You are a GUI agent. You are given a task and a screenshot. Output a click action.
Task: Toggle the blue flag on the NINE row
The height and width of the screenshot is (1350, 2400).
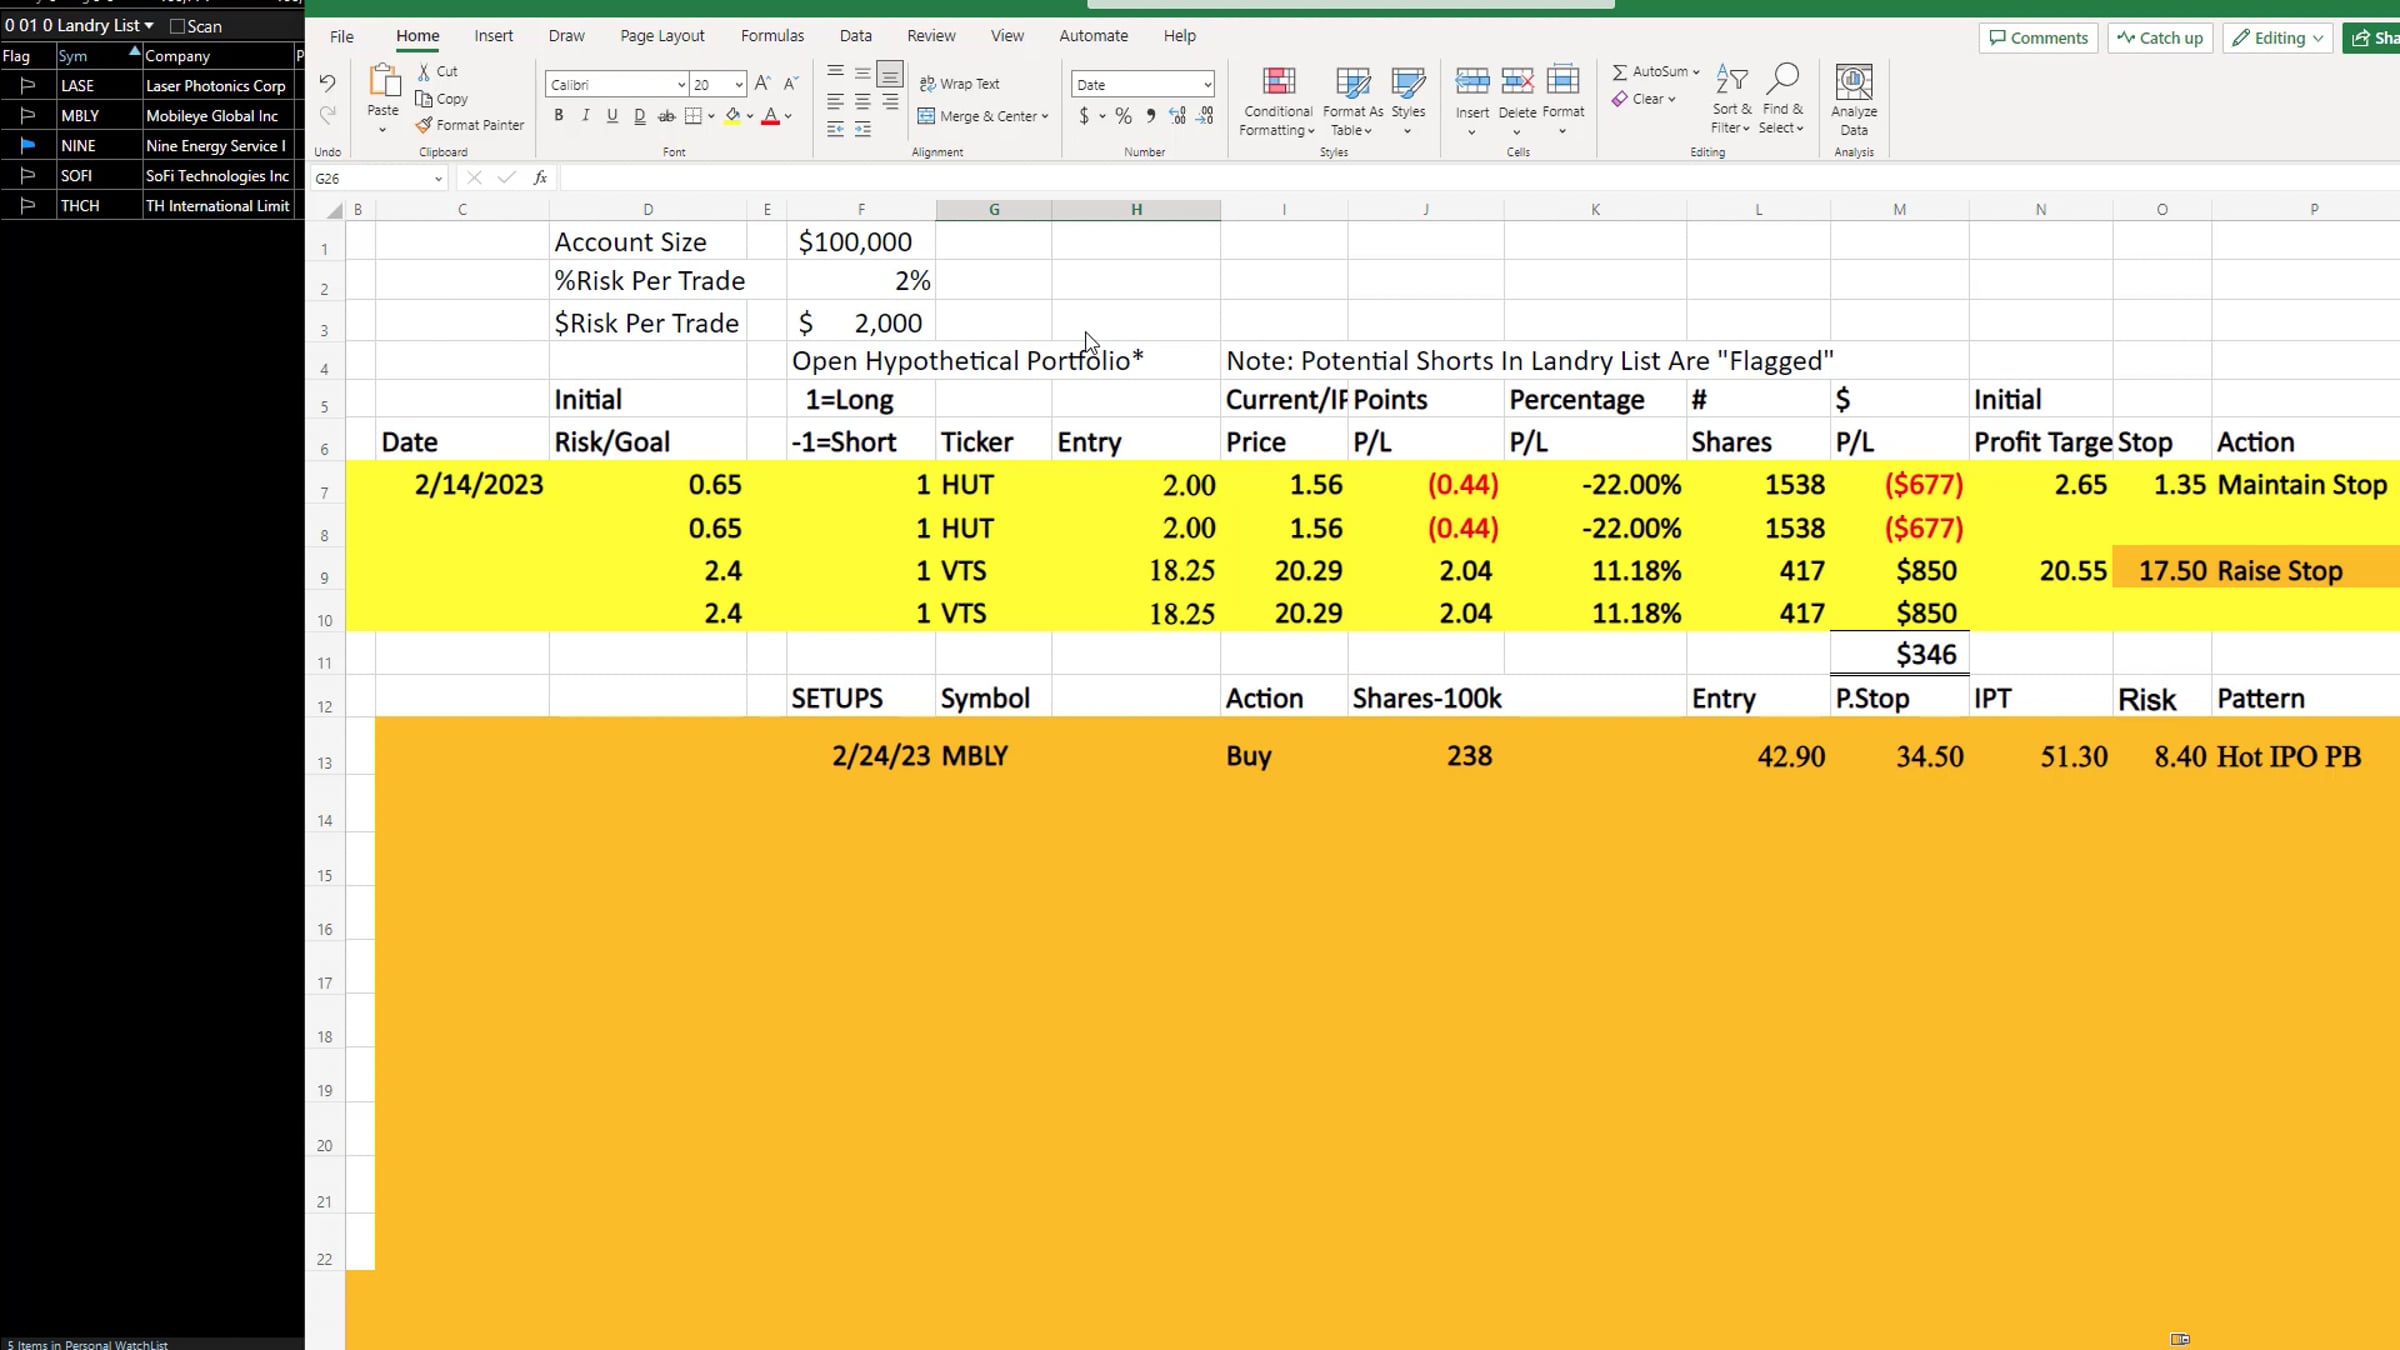[28, 146]
